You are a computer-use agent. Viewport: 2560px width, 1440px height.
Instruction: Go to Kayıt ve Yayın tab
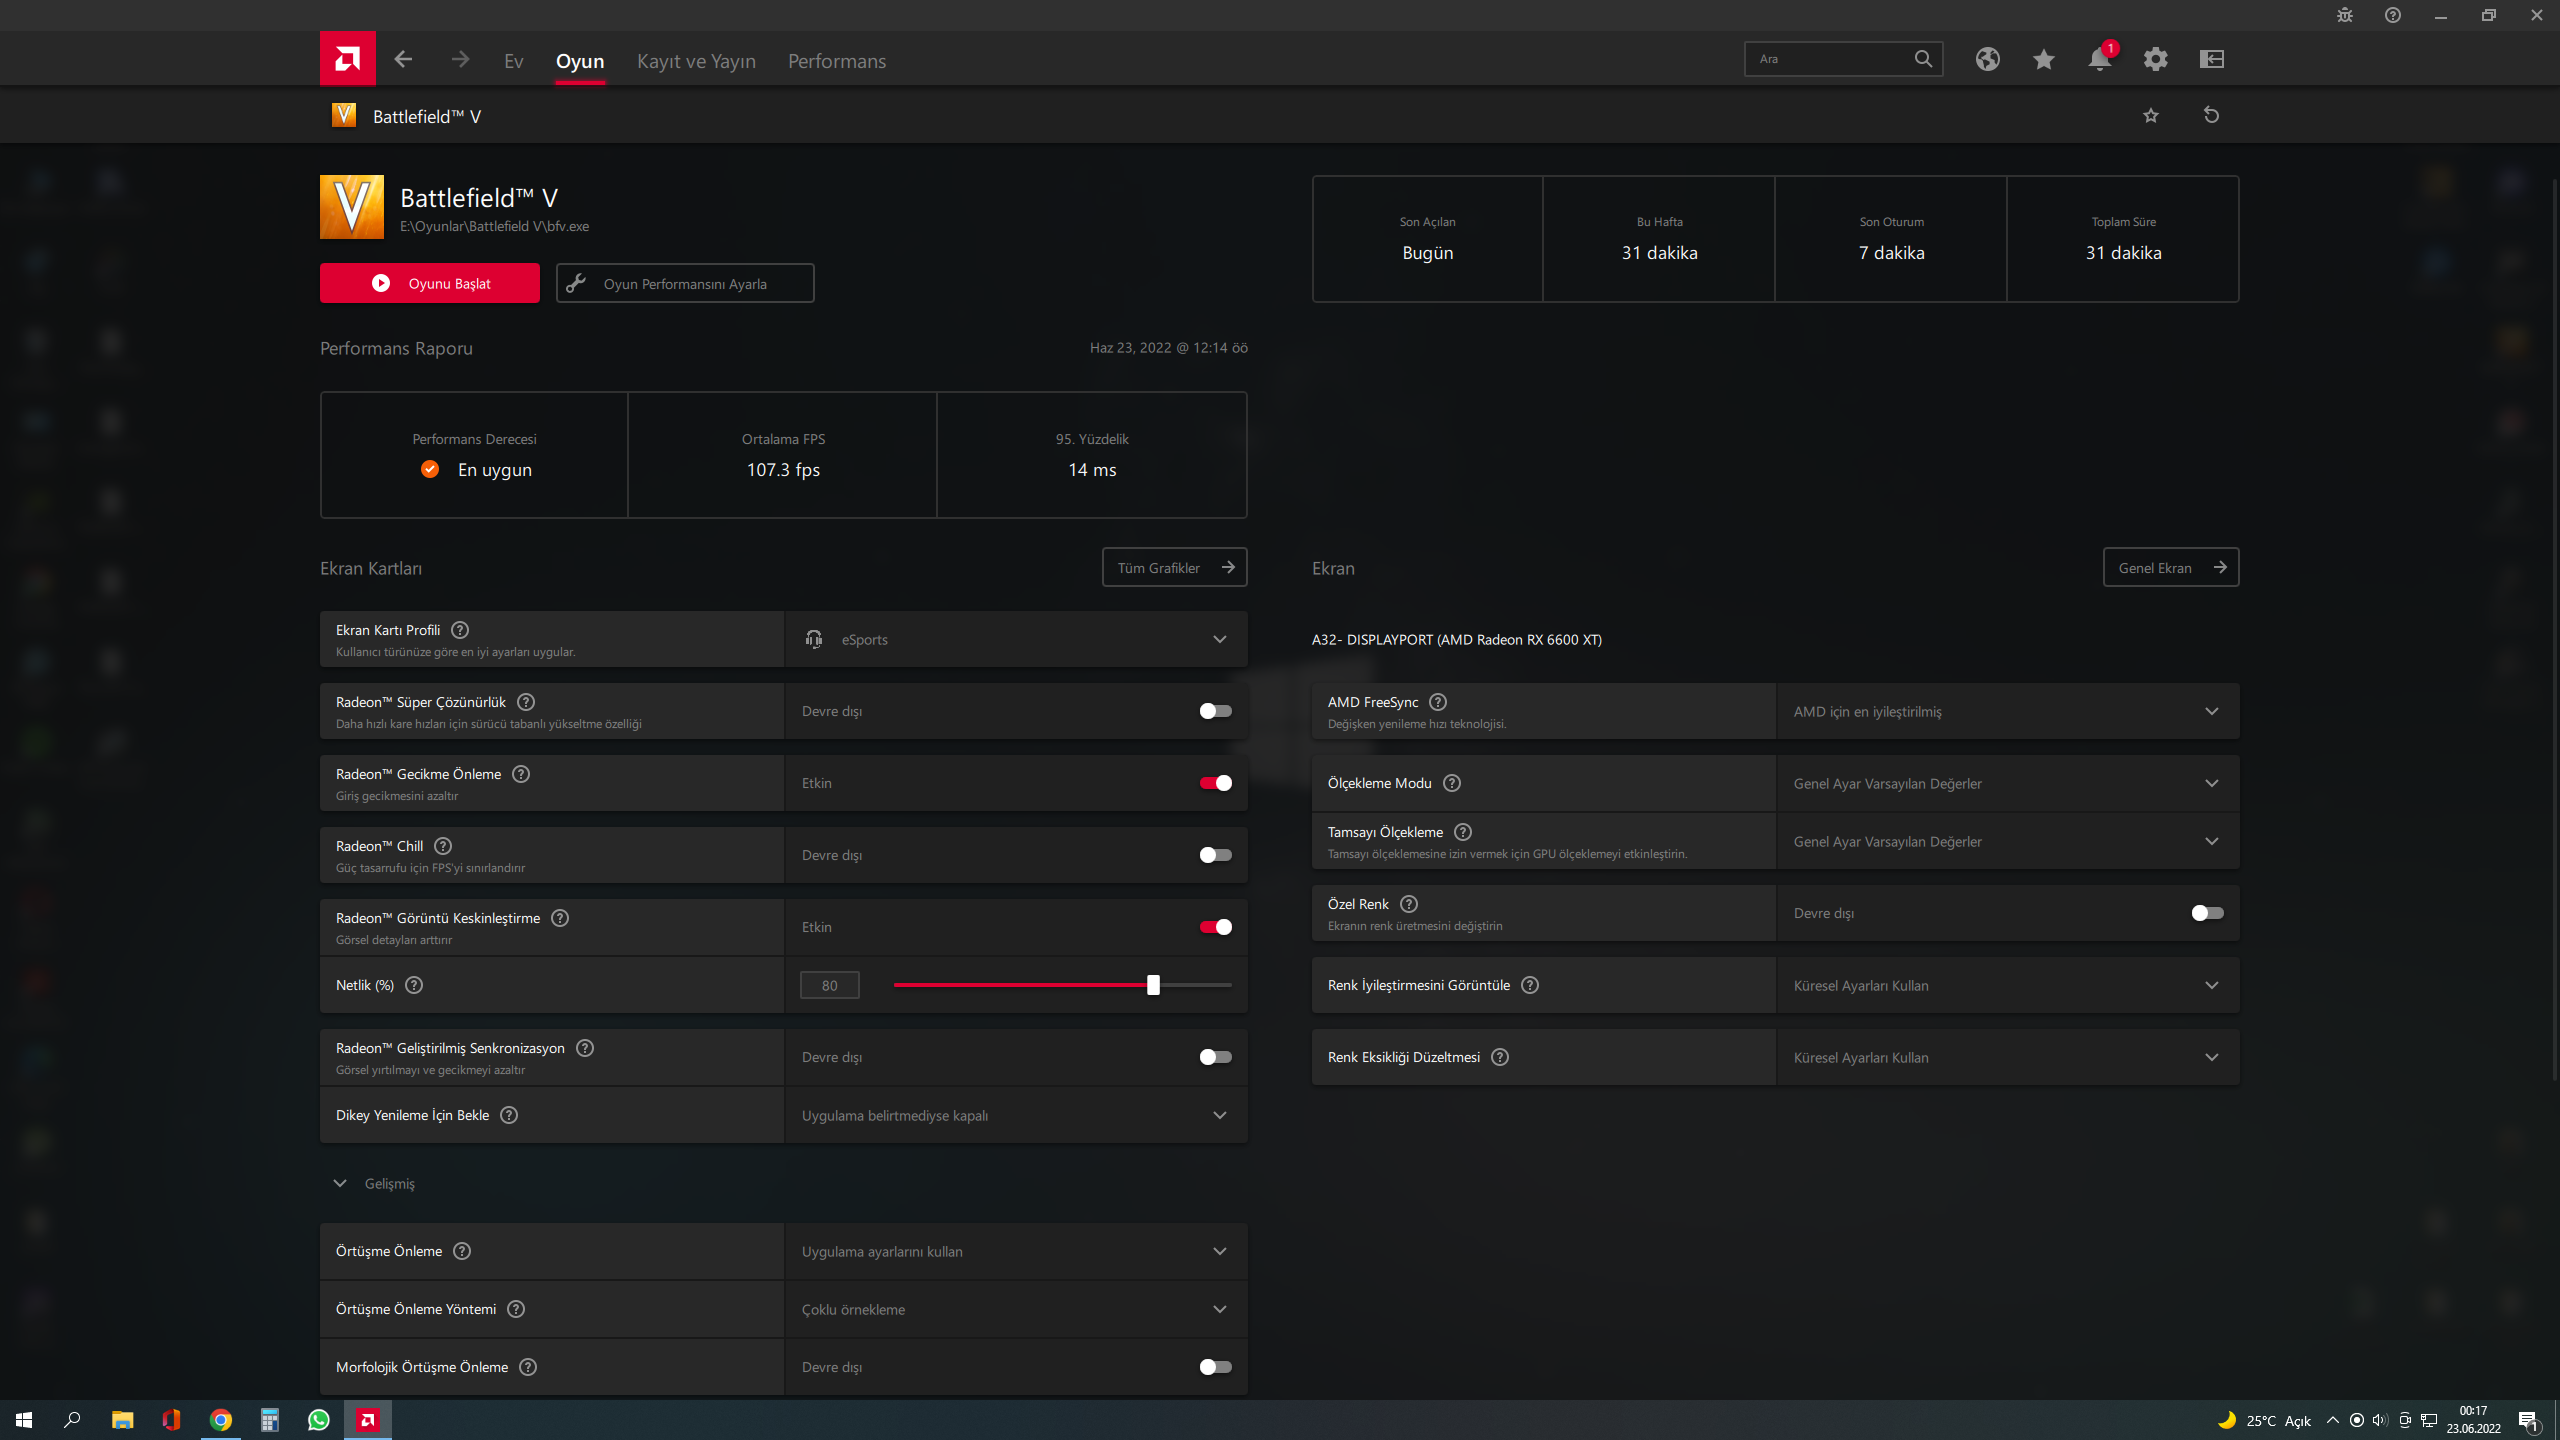[x=696, y=61]
